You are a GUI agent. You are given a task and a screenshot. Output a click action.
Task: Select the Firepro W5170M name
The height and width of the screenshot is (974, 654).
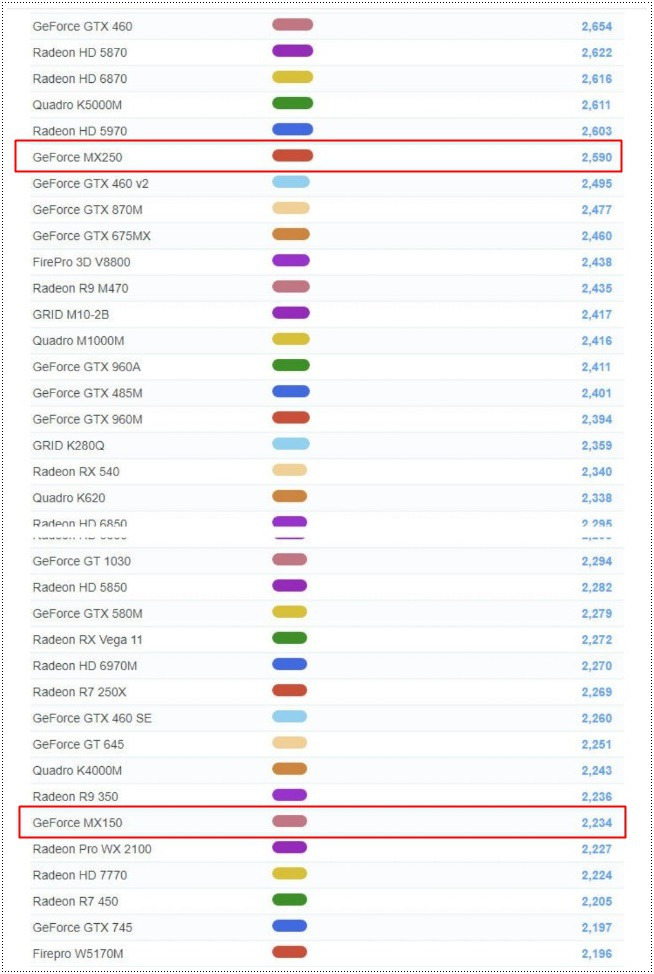coord(78,954)
